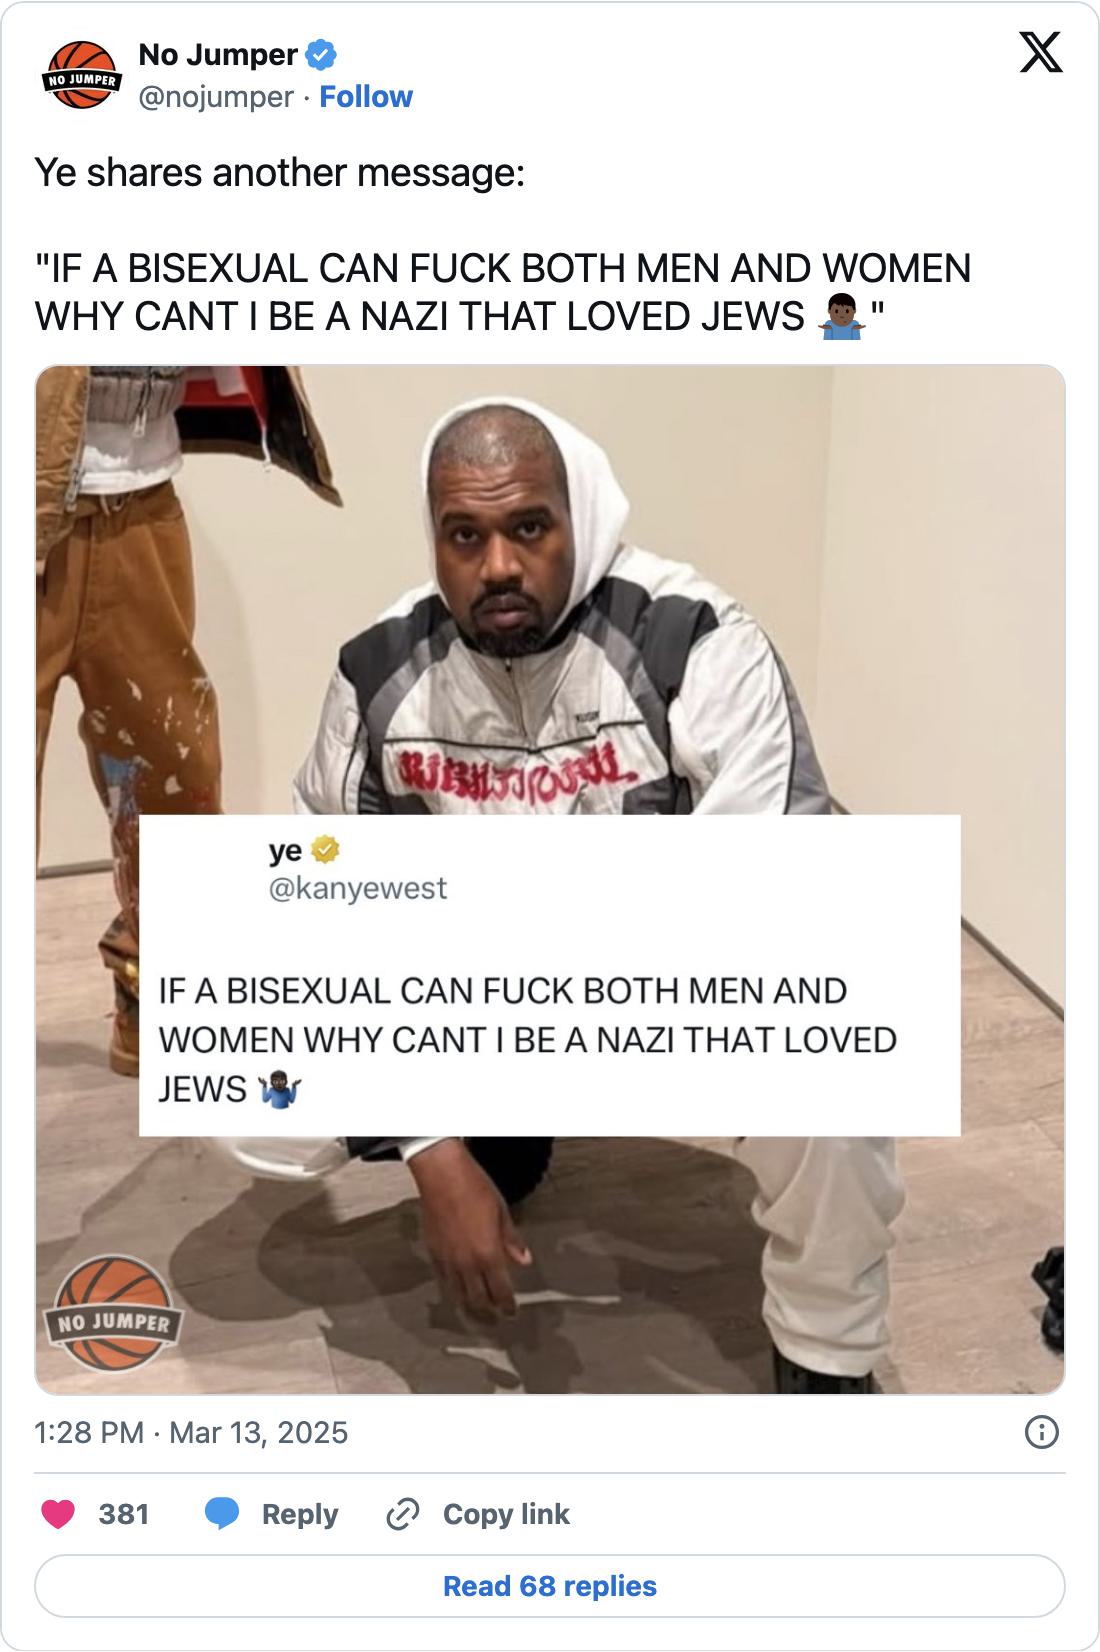
Task: Like the tweet with the heart icon
Action: pyautogui.click(x=58, y=1514)
